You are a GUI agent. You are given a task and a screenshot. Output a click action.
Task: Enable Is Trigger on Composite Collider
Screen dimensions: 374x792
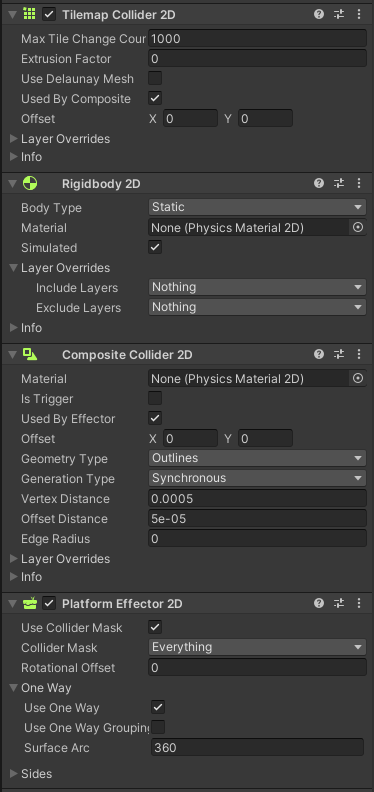pos(155,398)
